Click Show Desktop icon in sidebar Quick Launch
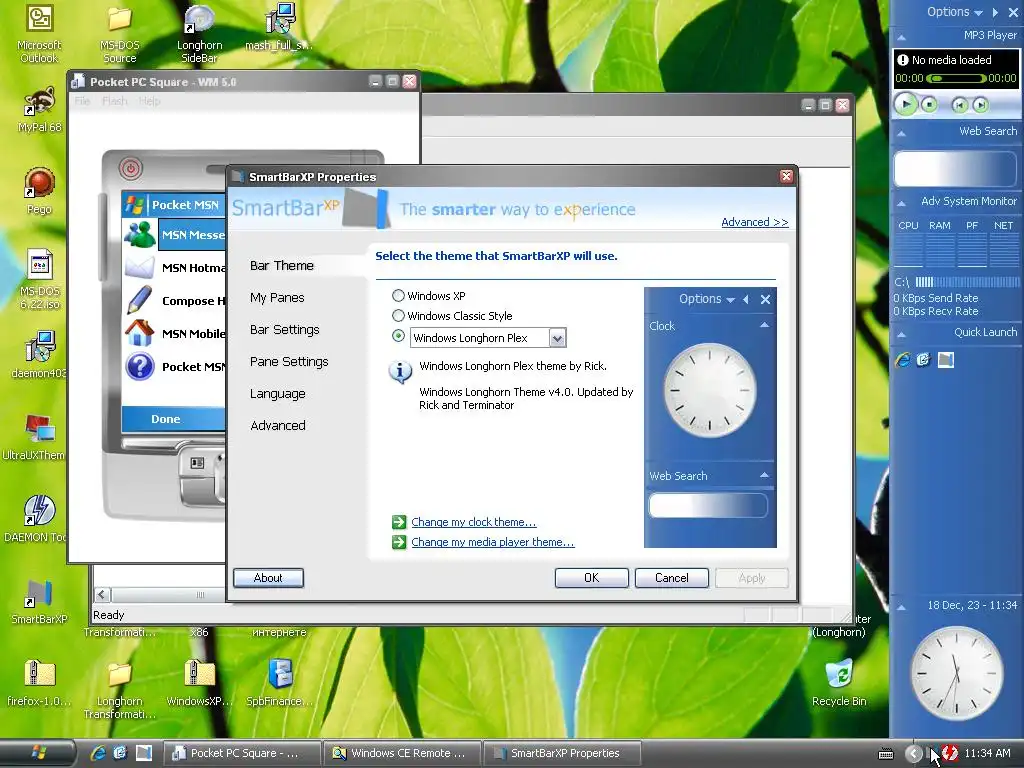Screen dimensions: 1024x768 946,360
